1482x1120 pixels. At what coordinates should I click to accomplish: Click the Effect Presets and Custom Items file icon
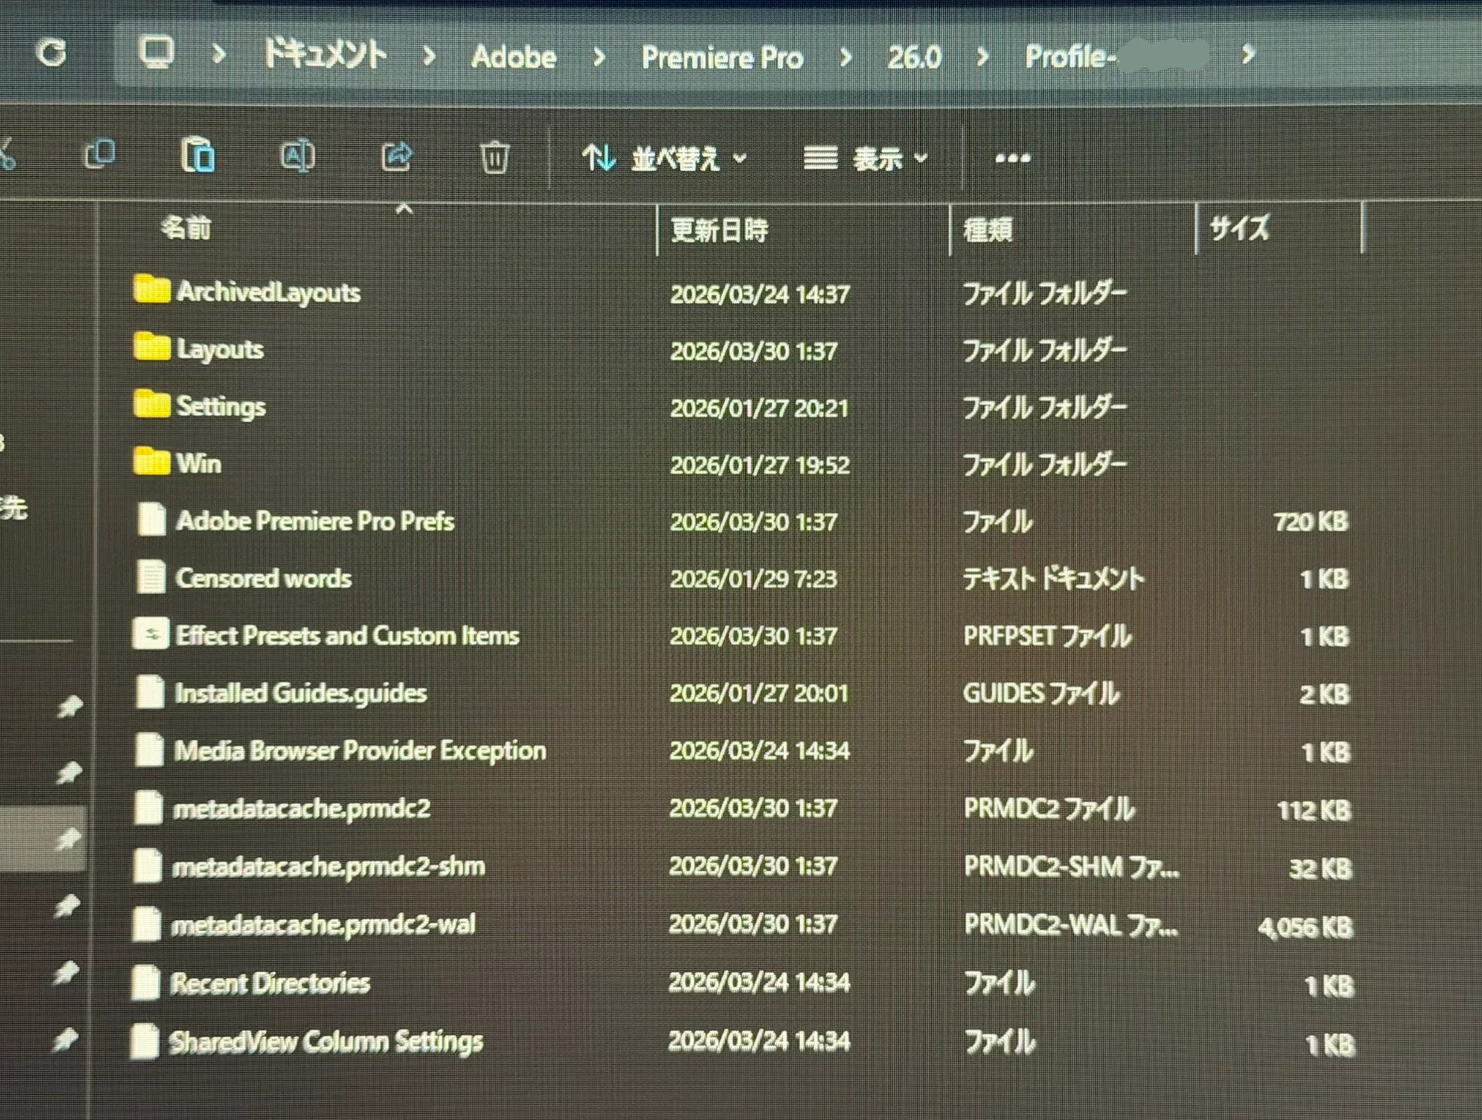[150, 634]
